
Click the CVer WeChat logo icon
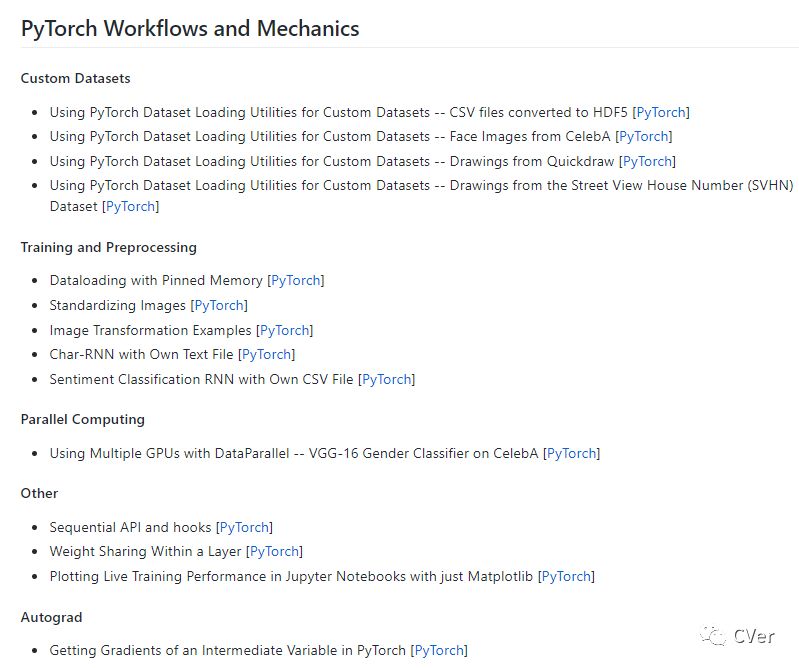coord(715,635)
